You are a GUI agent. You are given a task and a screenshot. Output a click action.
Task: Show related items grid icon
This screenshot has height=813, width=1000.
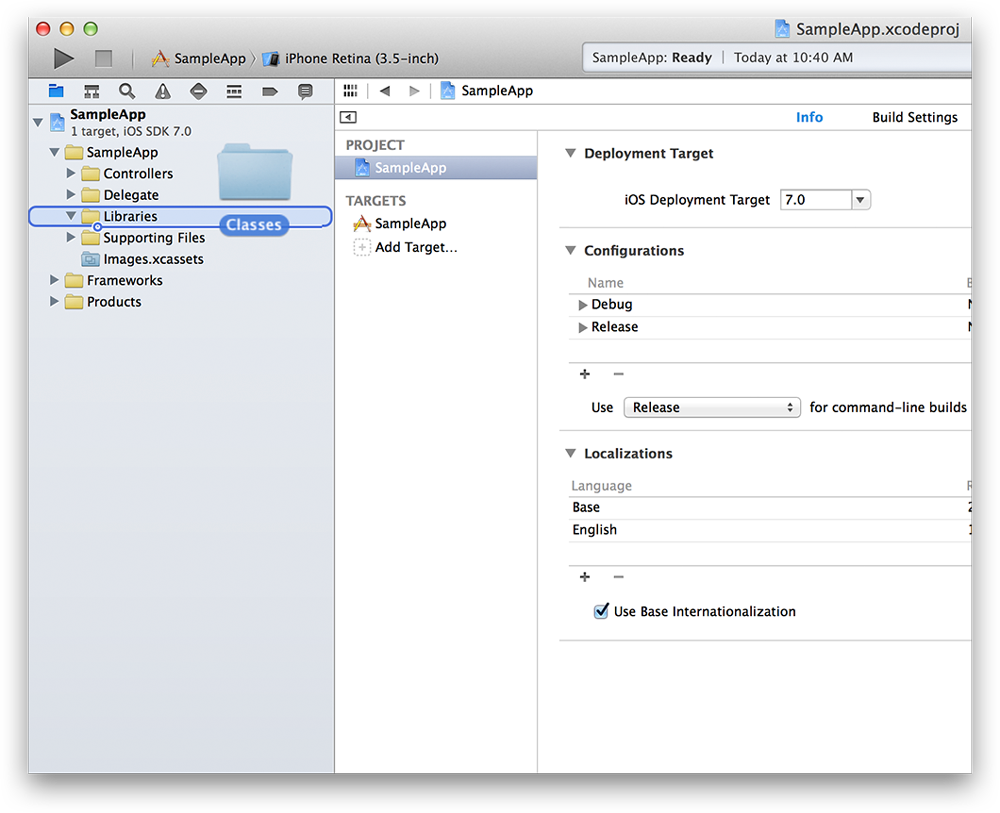350,91
